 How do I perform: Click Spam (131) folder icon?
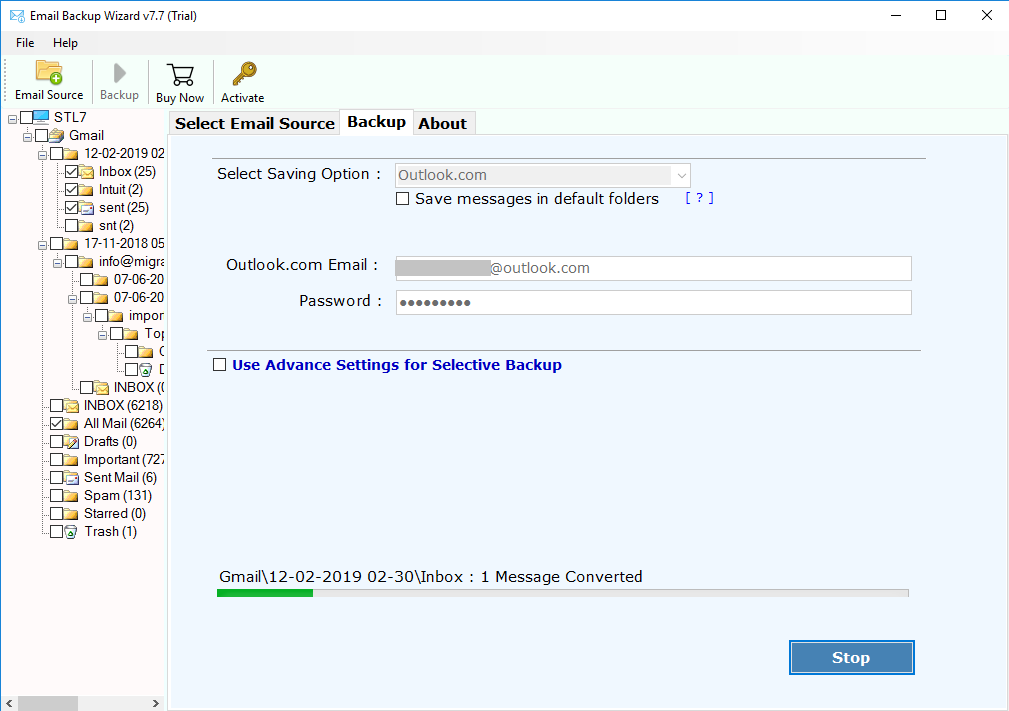tap(71, 496)
